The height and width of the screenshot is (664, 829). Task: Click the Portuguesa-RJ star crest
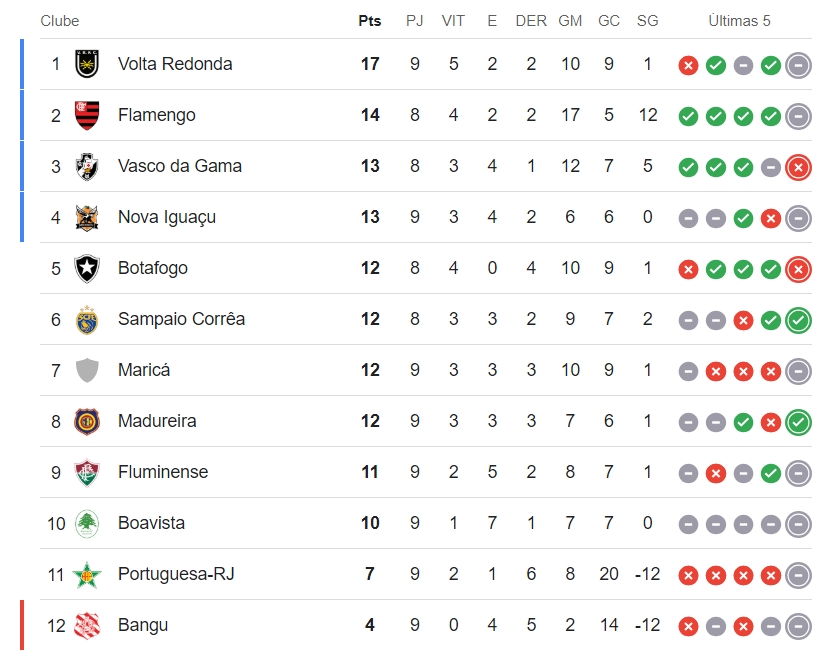[x=87, y=575]
